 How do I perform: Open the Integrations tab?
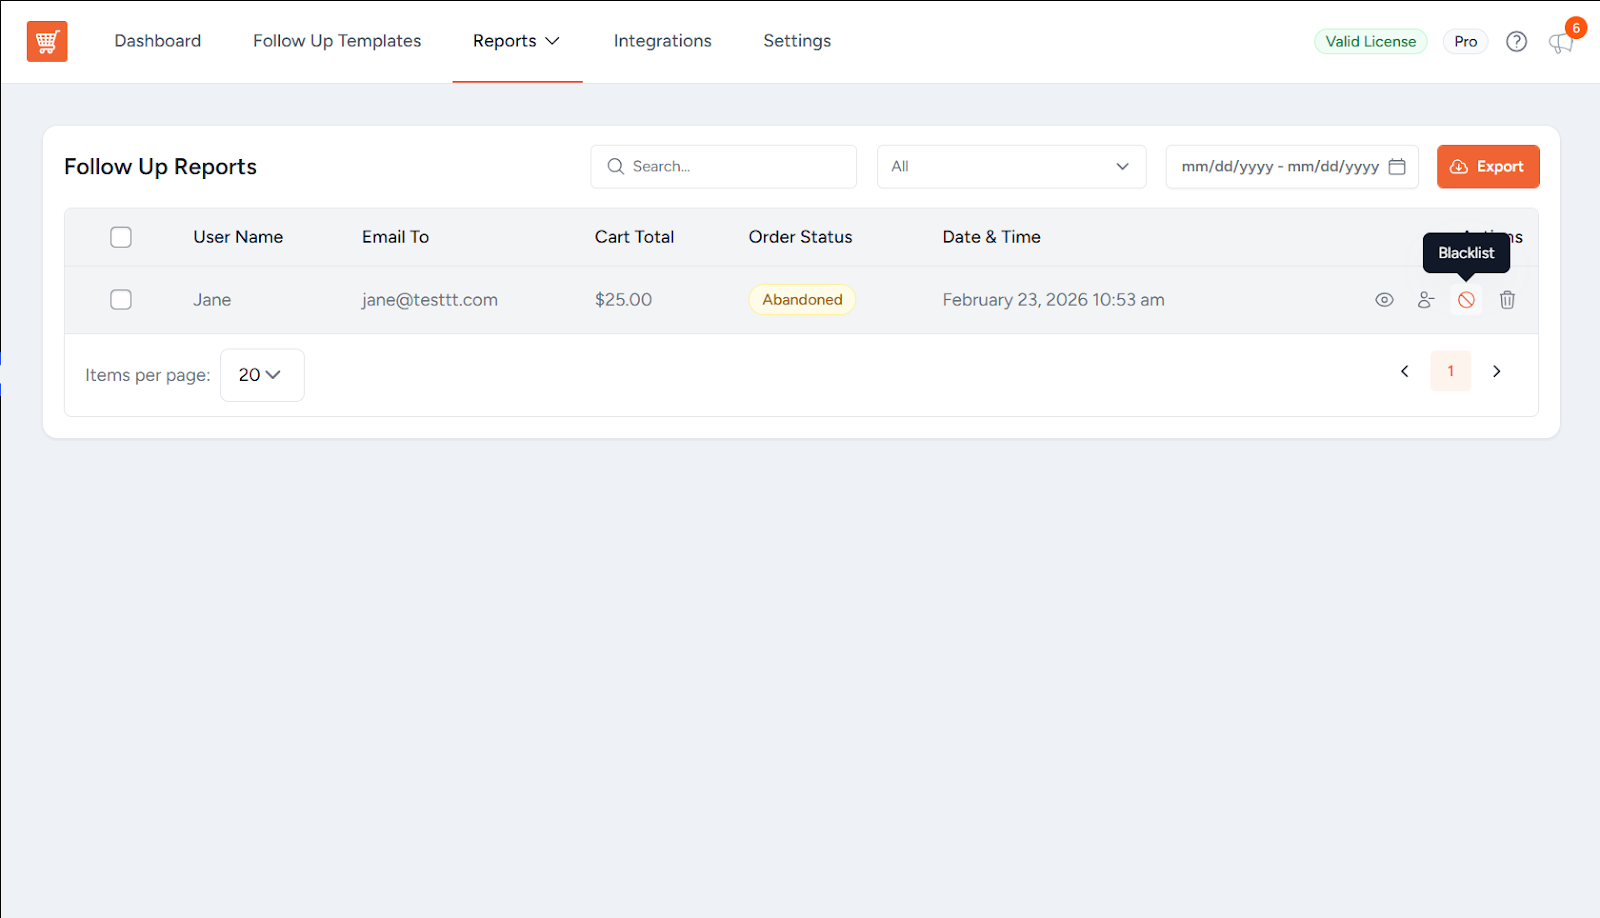662,41
